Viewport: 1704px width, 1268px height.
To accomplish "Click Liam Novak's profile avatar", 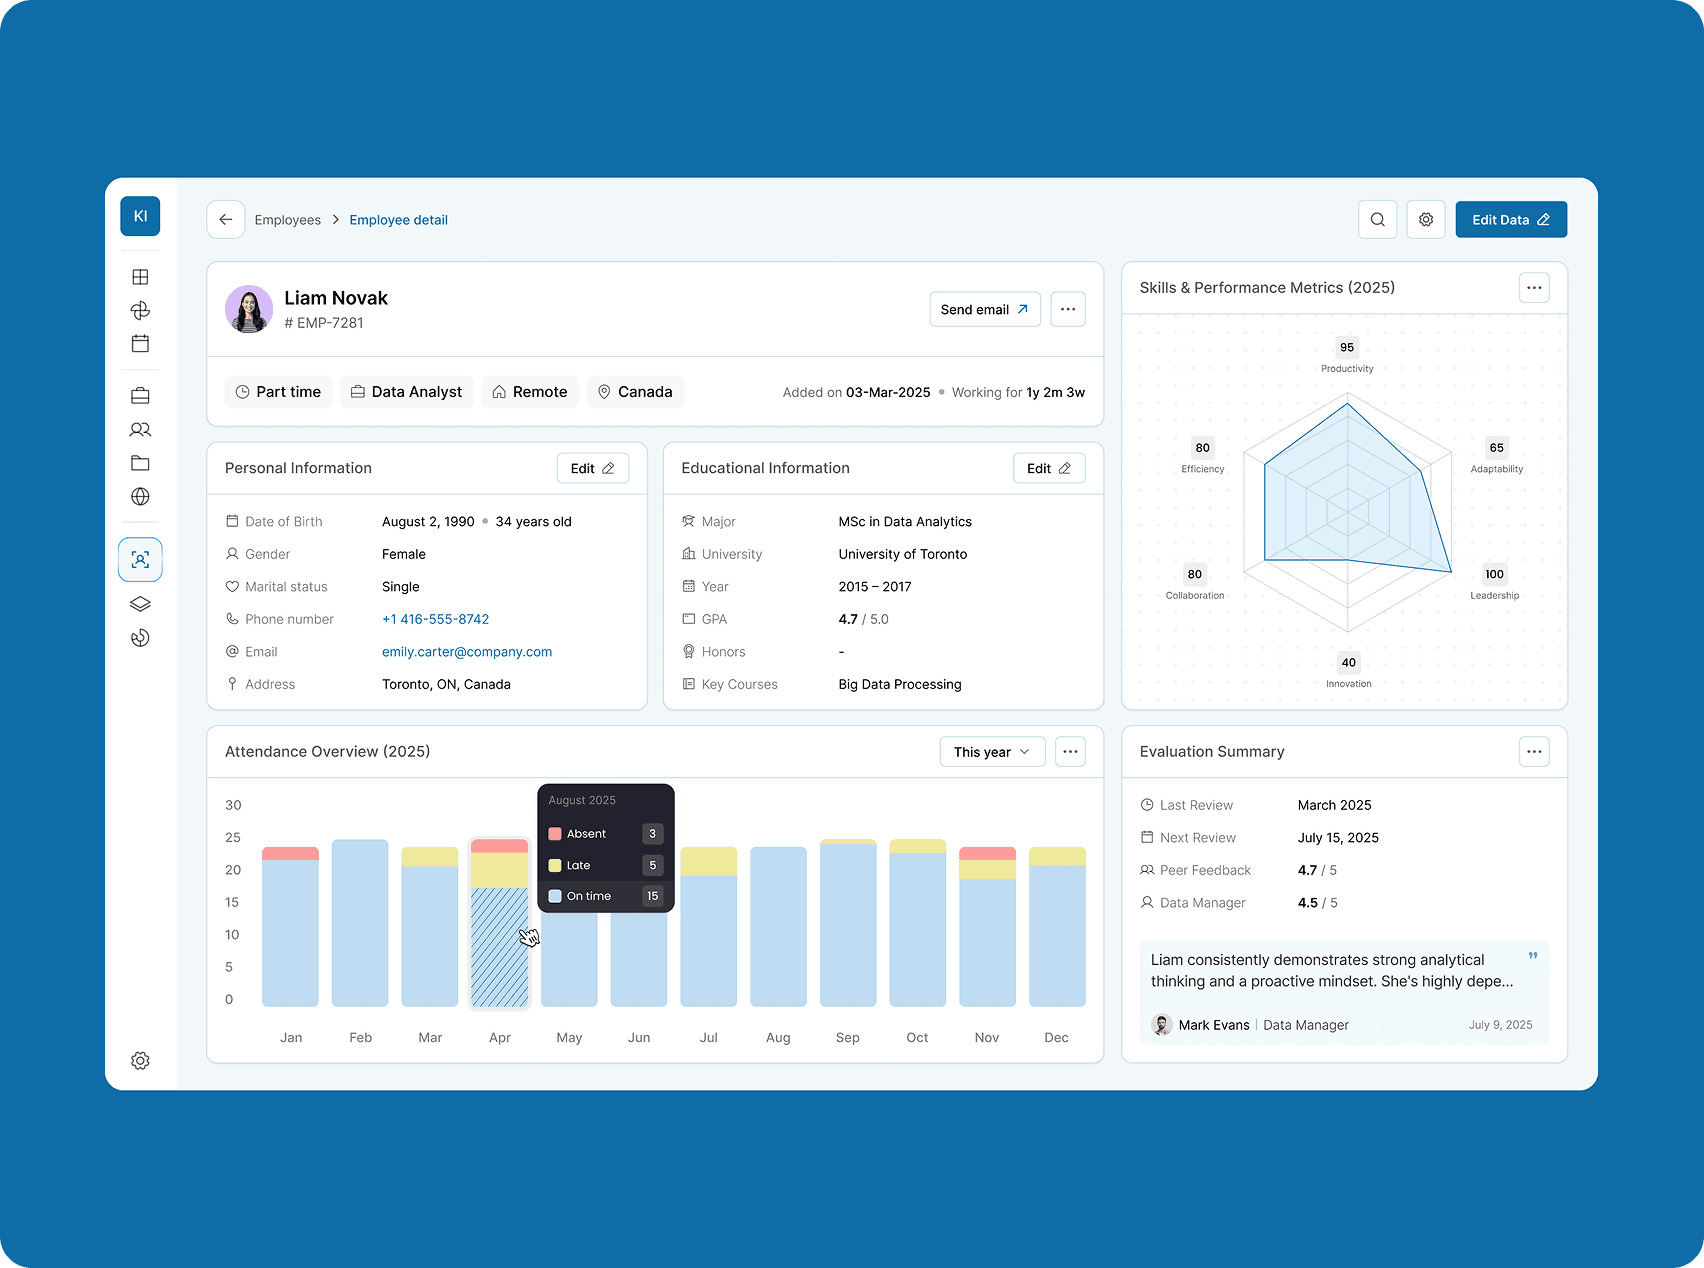I will point(249,309).
